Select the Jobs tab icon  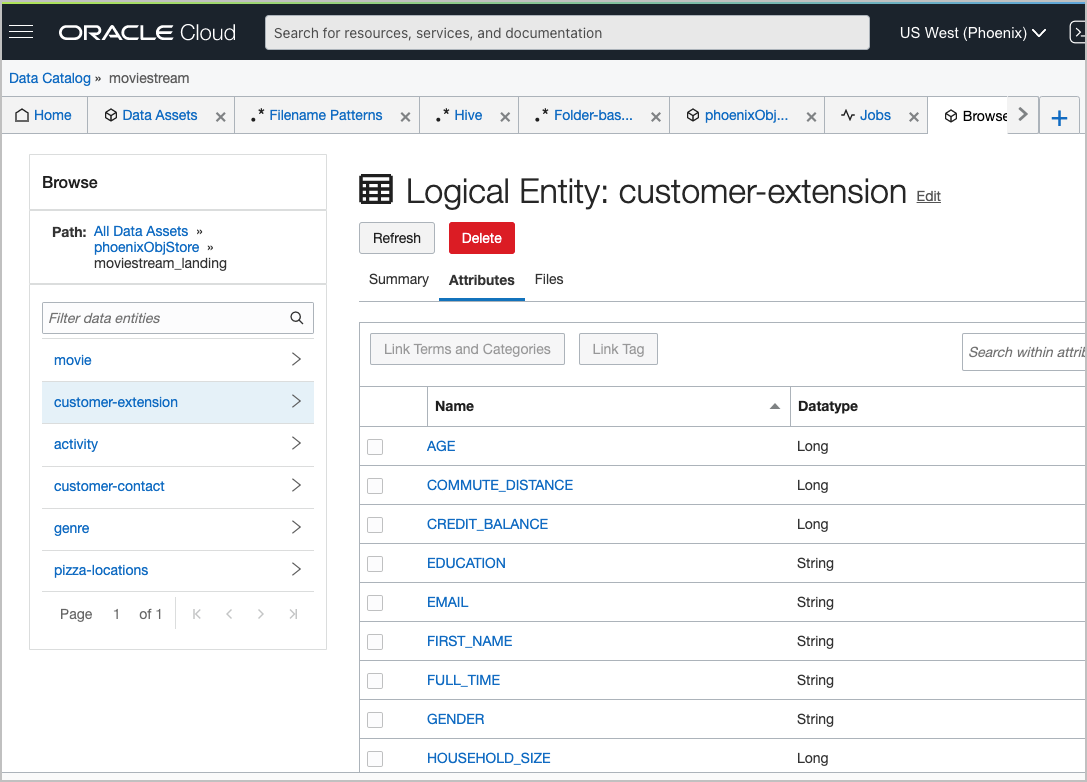tap(848, 115)
